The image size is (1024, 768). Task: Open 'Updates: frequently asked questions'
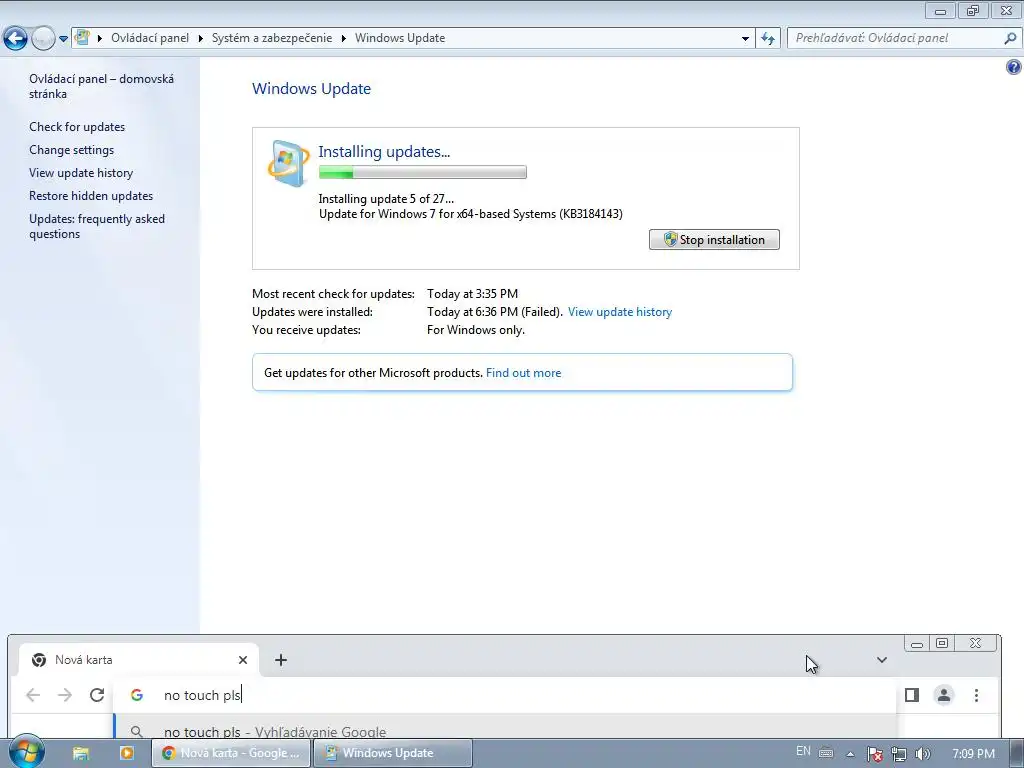97,226
